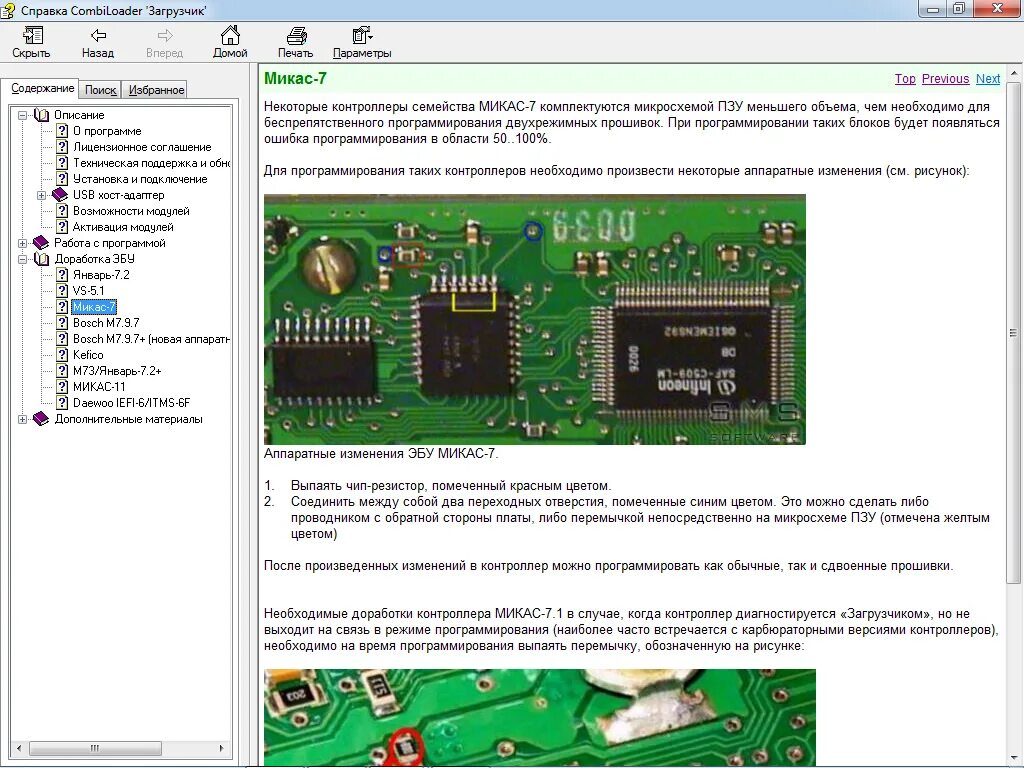Expand the Работа с программой node
1024x768 pixels.
point(22,243)
